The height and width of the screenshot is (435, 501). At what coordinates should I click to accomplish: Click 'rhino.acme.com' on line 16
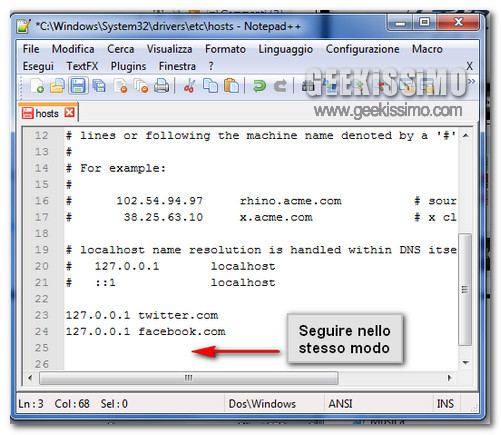point(291,201)
